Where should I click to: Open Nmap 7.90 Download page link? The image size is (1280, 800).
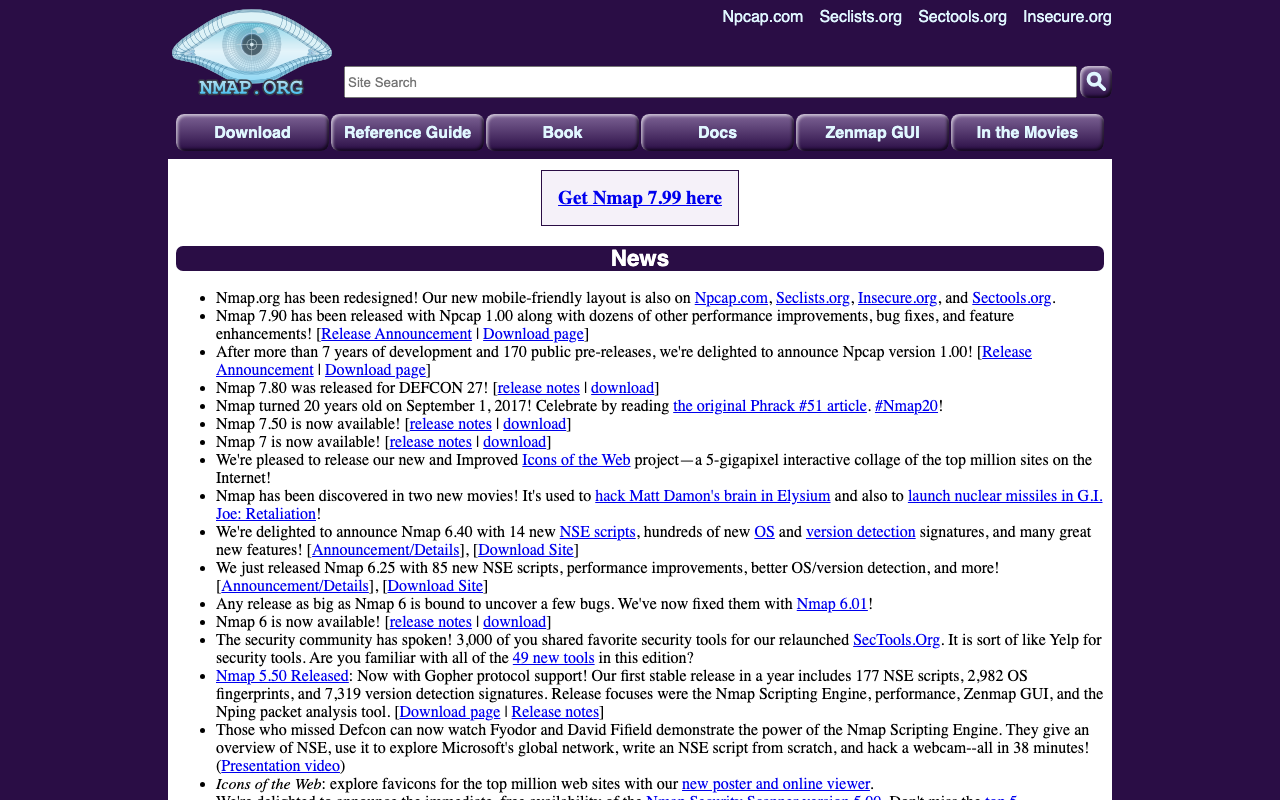coord(533,334)
